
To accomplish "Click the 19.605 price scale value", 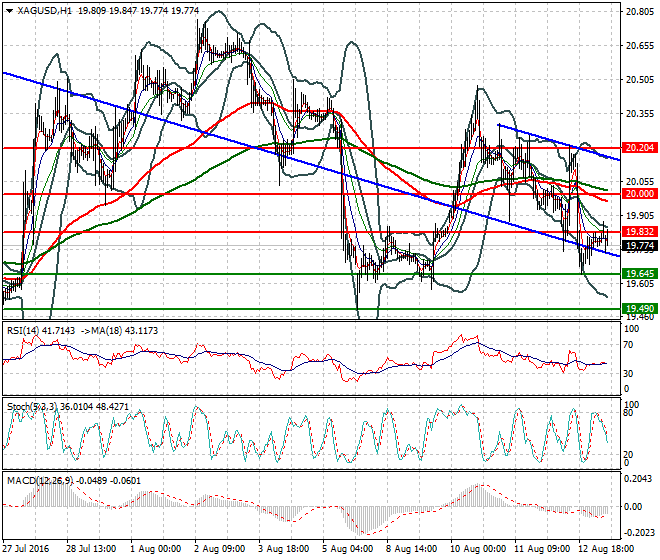I will point(640,283).
